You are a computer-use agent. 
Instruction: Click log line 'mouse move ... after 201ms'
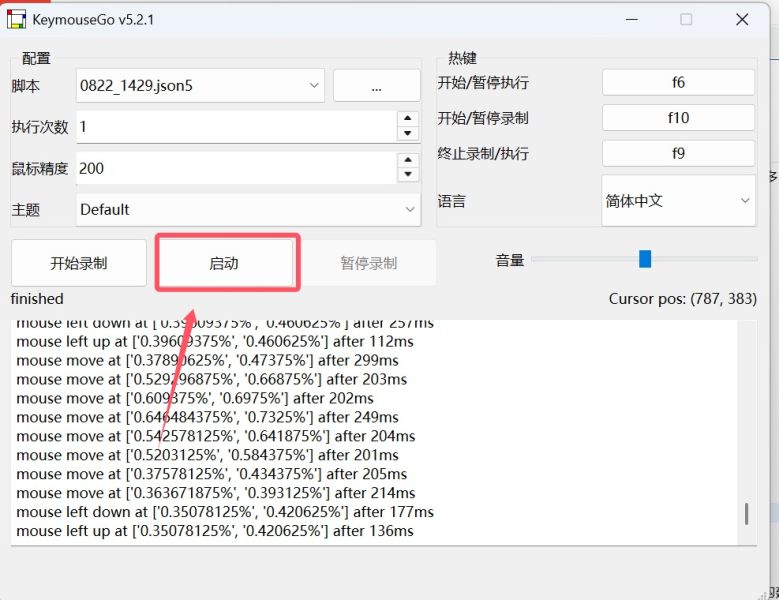(207, 455)
